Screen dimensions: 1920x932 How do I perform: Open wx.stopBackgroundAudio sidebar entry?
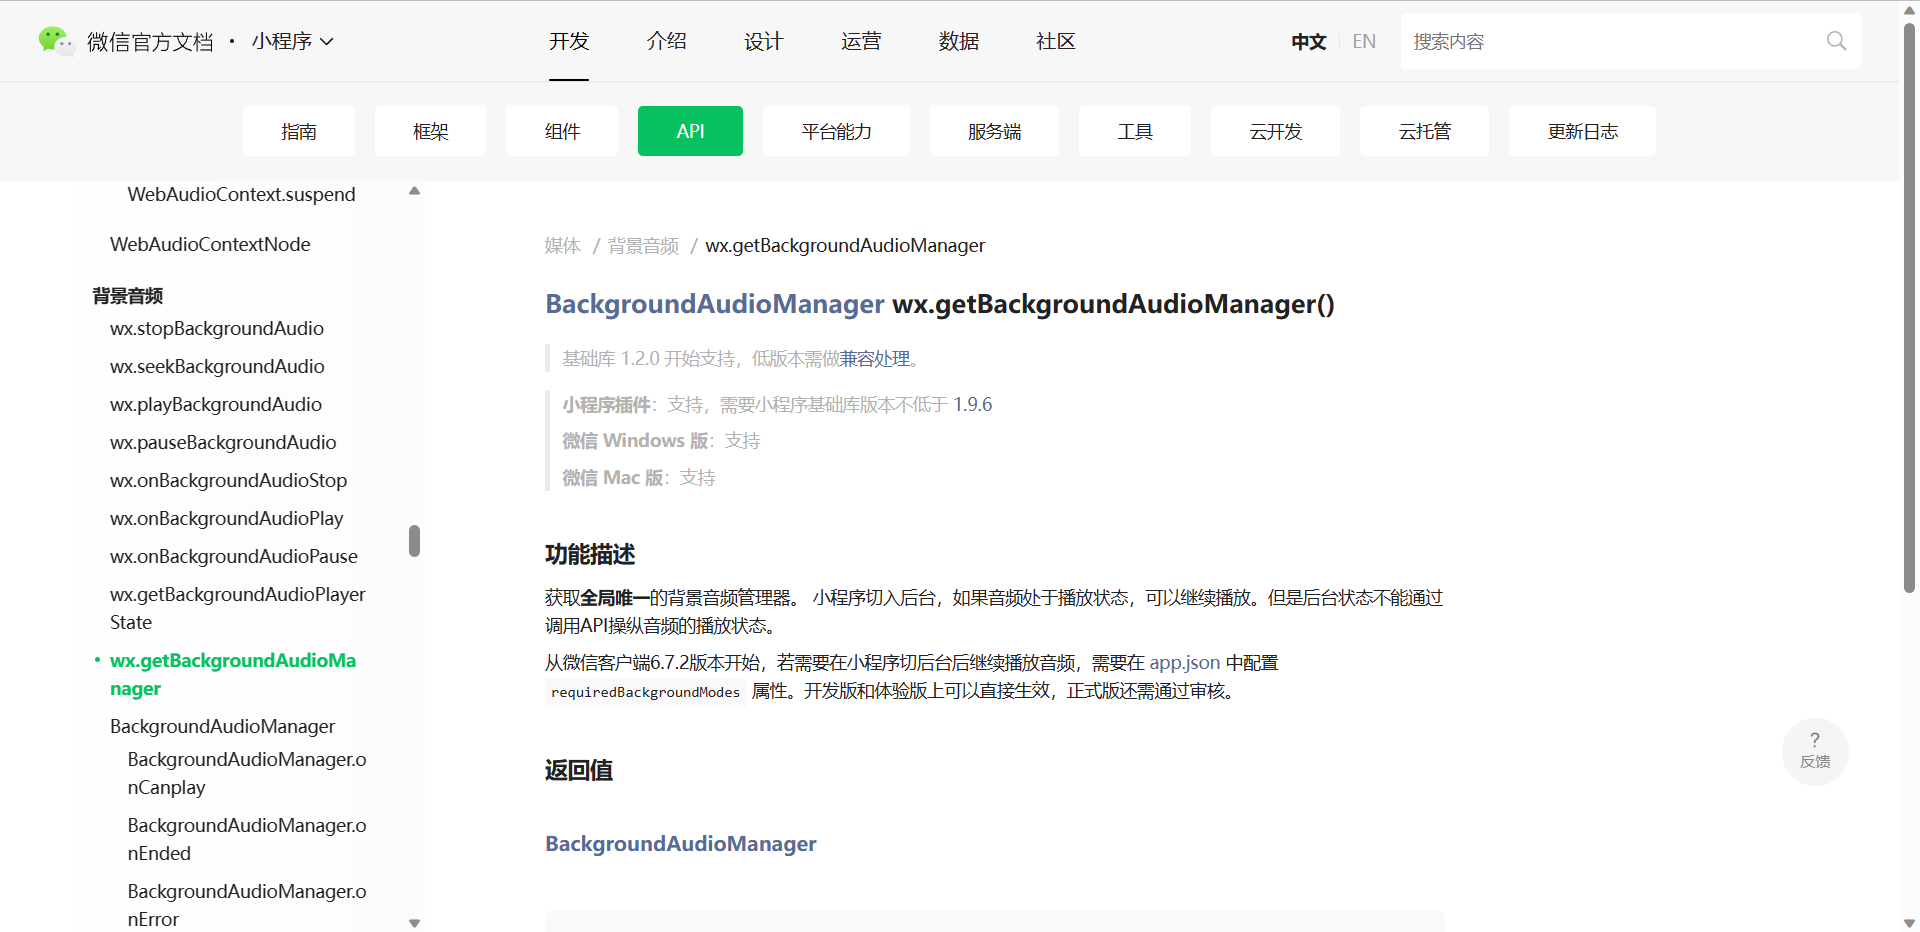(217, 328)
